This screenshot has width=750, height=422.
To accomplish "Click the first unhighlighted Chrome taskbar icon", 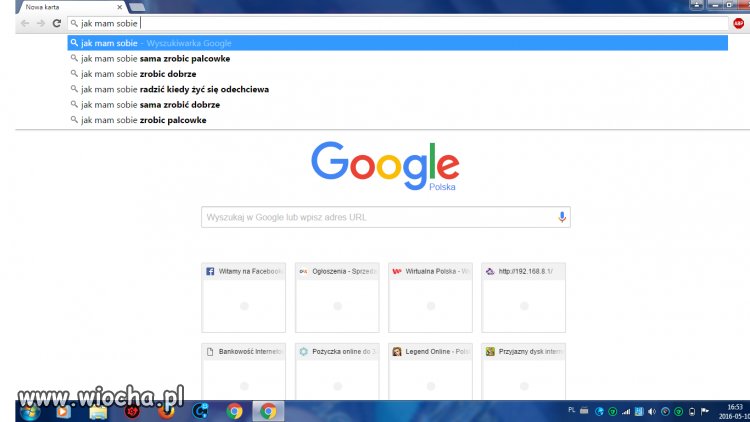I will 234,411.
